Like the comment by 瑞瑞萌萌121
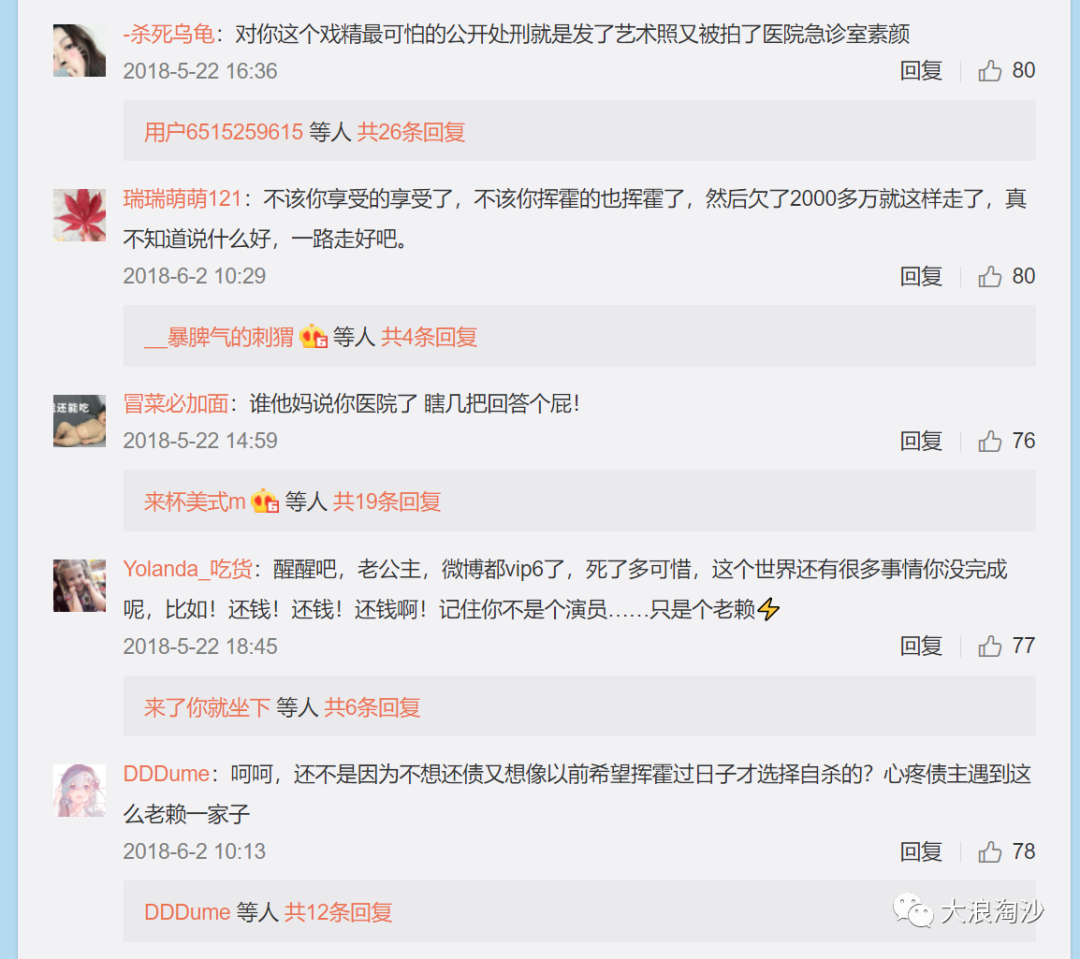The width and height of the screenshot is (1080, 959). [990, 276]
